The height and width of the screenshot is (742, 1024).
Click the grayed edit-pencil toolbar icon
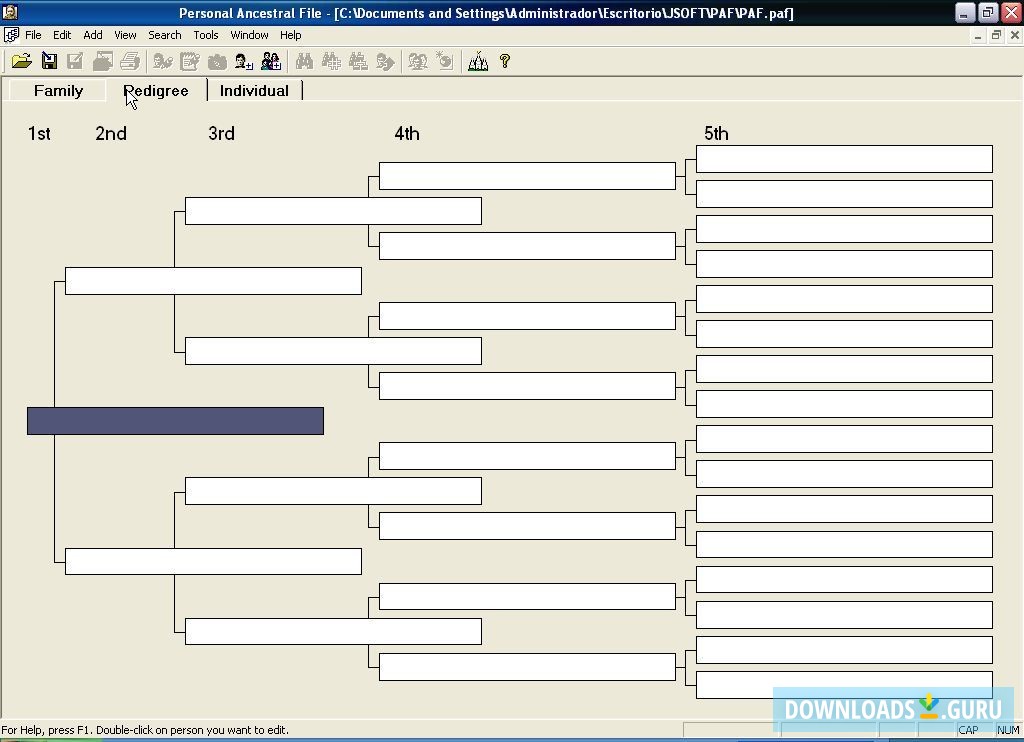[75, 61]
